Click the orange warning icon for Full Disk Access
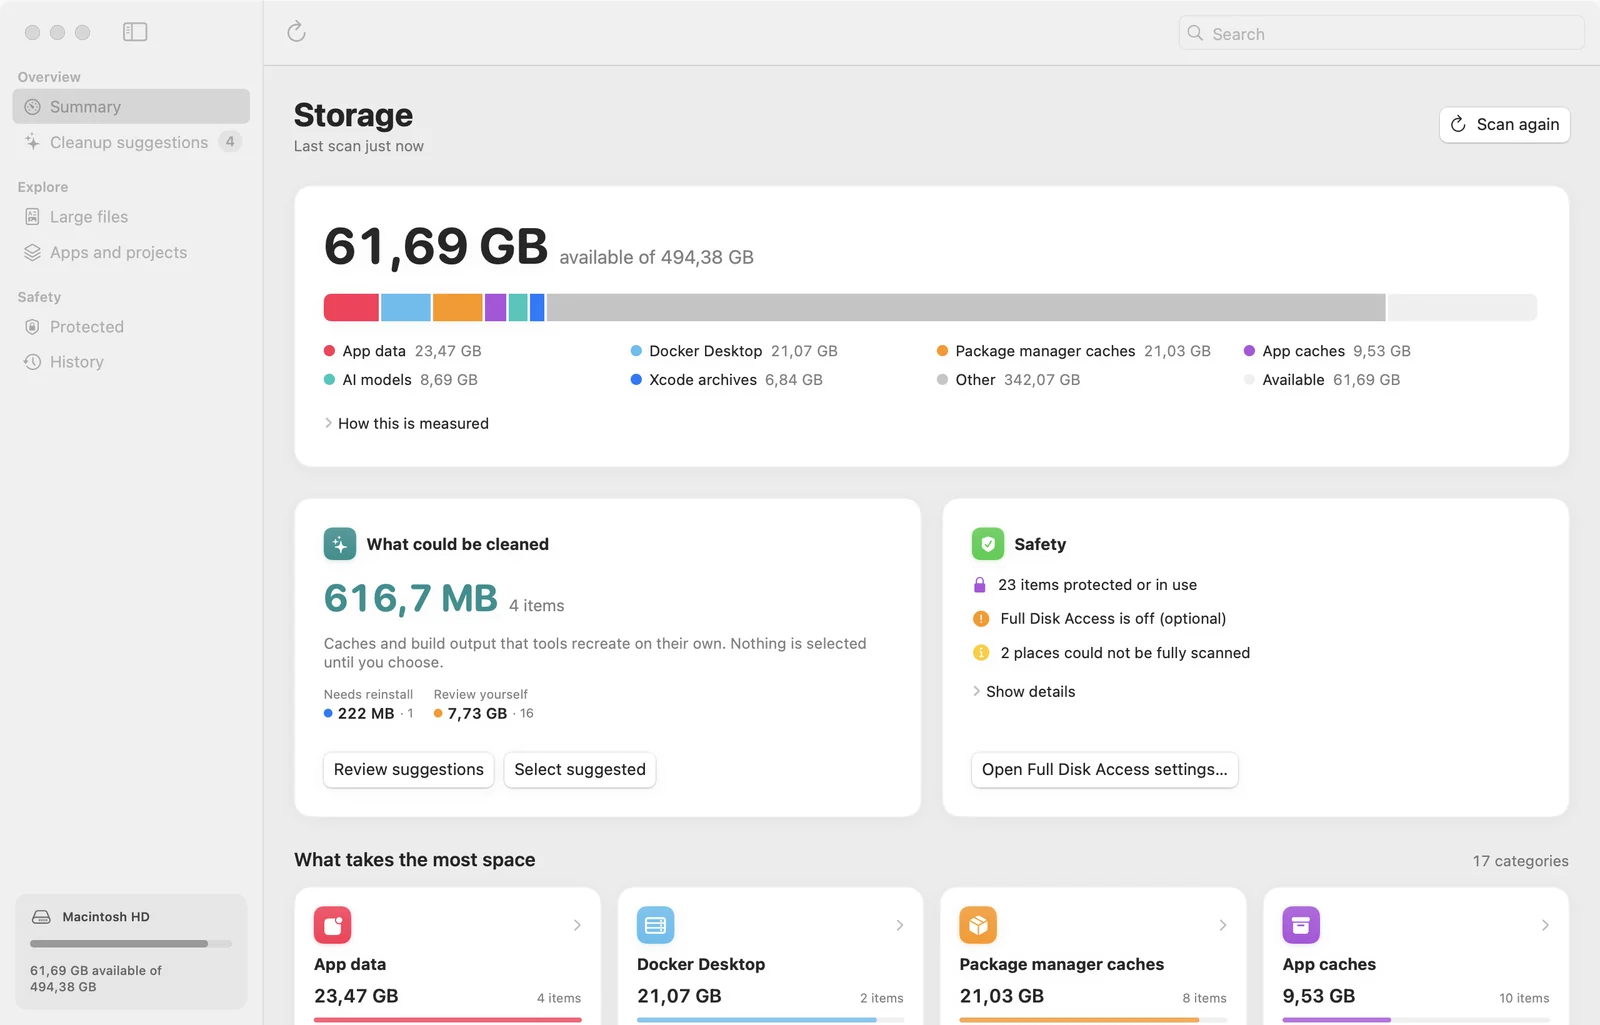Viewport: 1600px width, 1025px height. (x=981, y=619)
